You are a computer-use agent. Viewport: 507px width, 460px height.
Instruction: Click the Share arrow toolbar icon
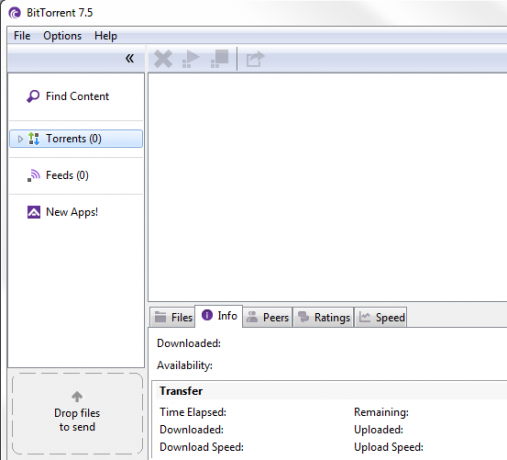[x=255, y=59]
